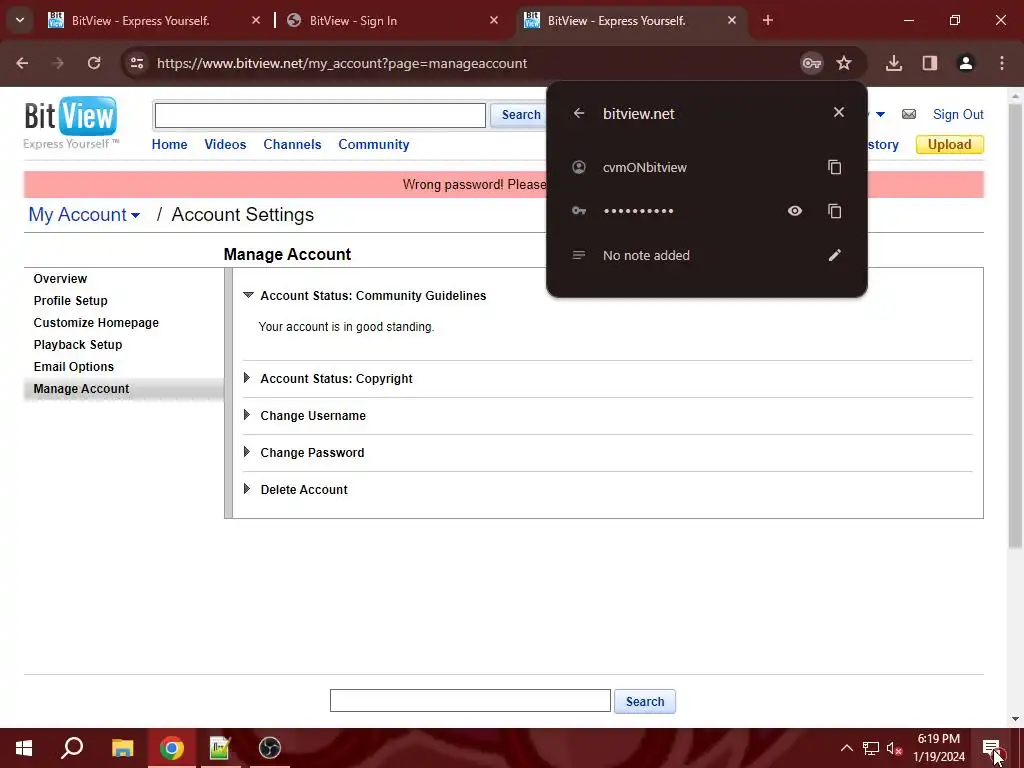
Task: Open the inbox envelope icon
Action: (908, 114)
